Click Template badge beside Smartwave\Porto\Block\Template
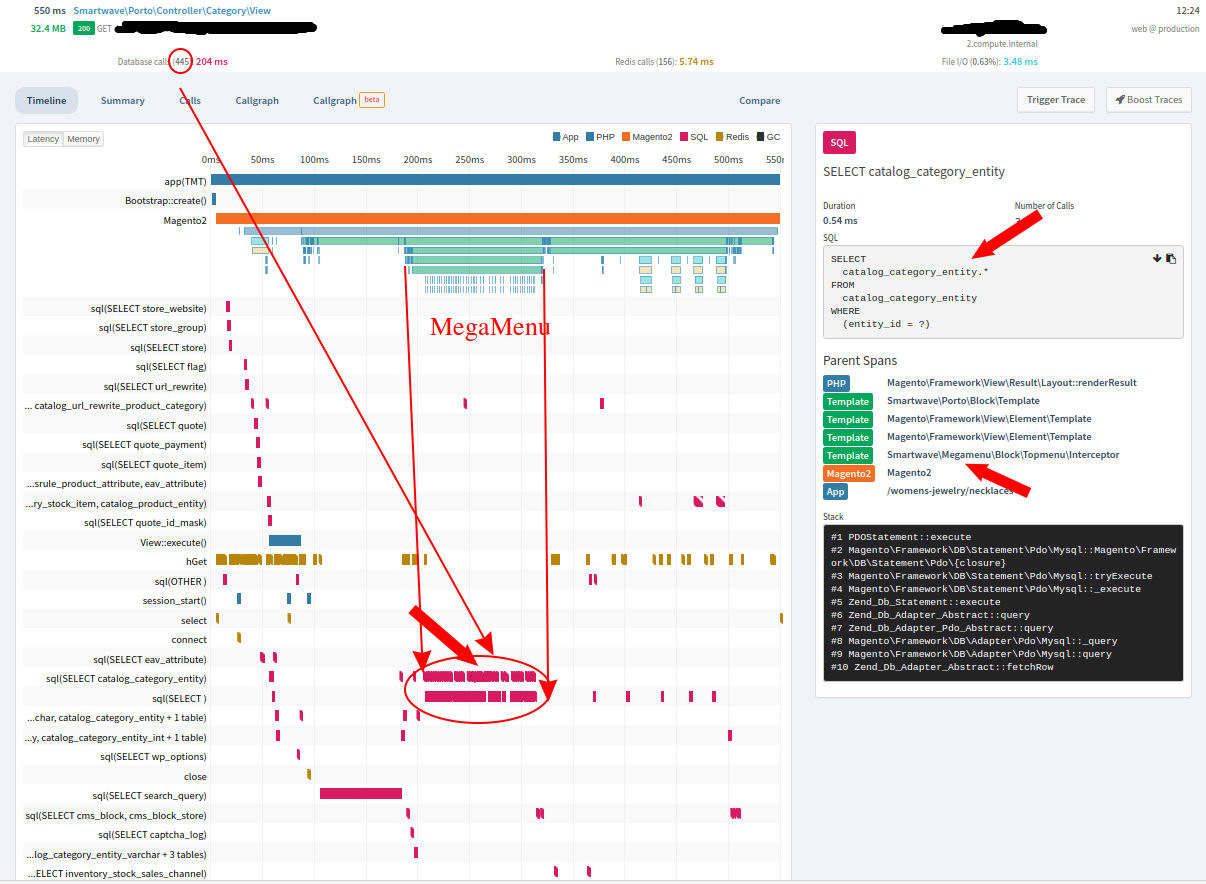1206x884 pixels. point(847,401)
